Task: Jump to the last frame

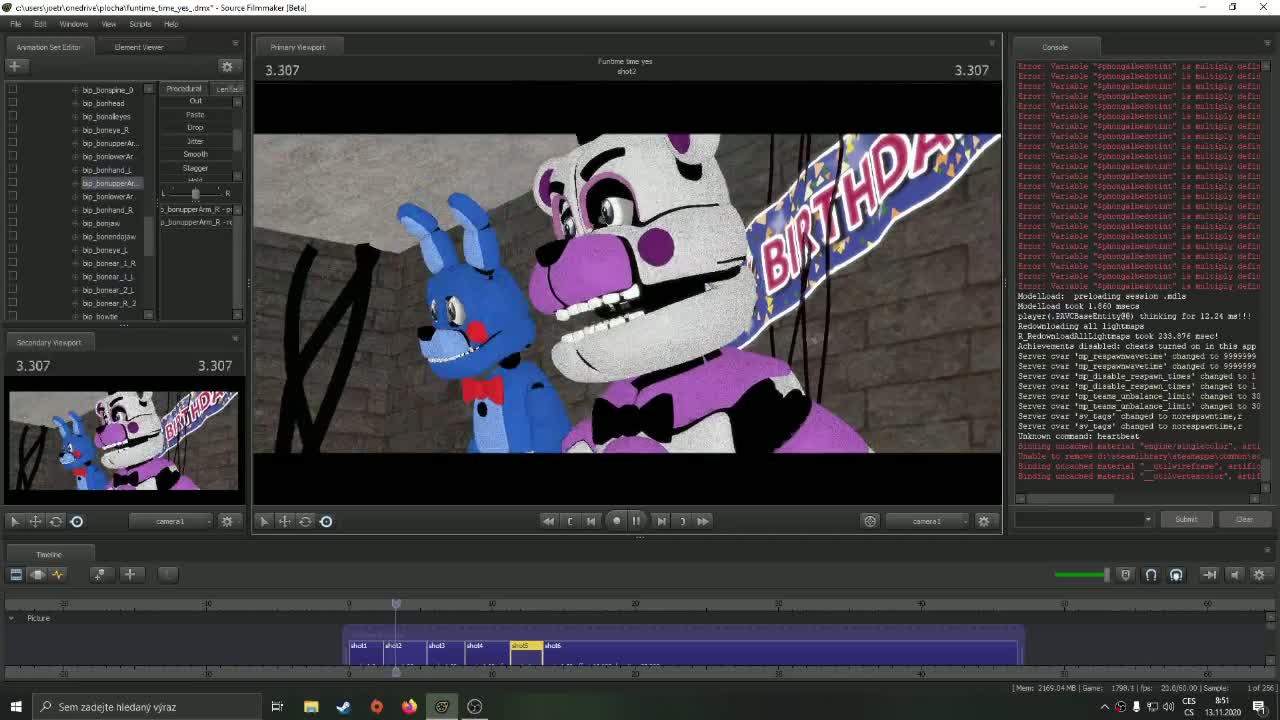Action: click(x=703, y=521)
